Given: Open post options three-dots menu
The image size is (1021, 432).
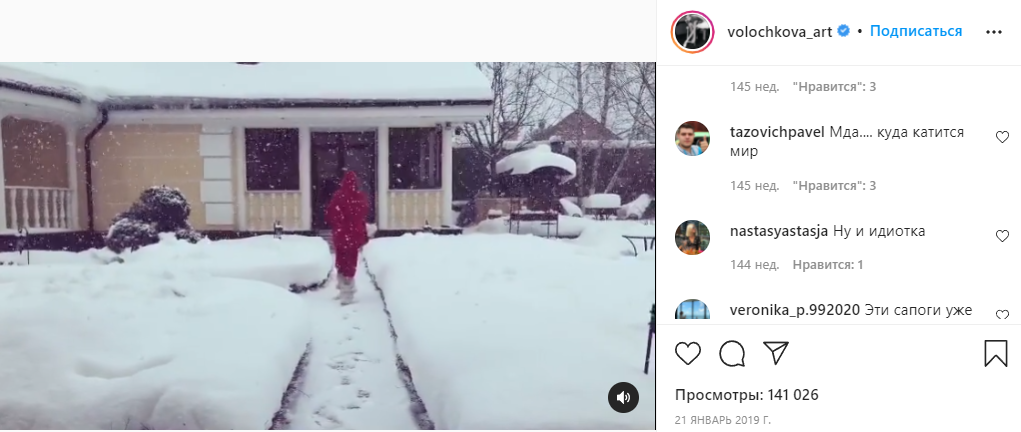Looking at the screenshot, I should click(x=994, y=32).
